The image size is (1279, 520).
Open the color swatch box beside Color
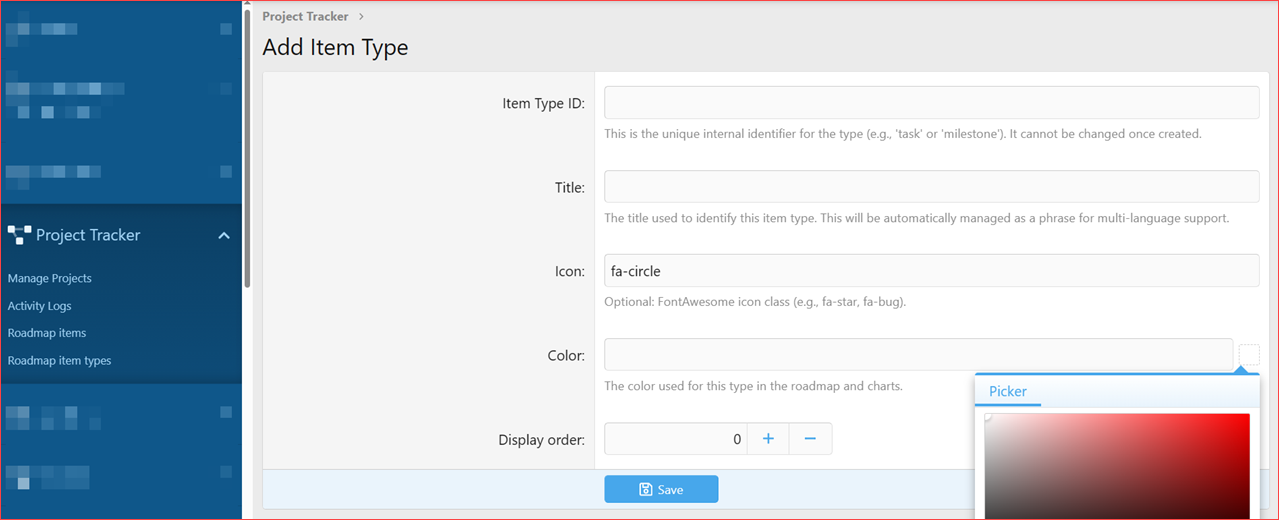[1249, 355]
